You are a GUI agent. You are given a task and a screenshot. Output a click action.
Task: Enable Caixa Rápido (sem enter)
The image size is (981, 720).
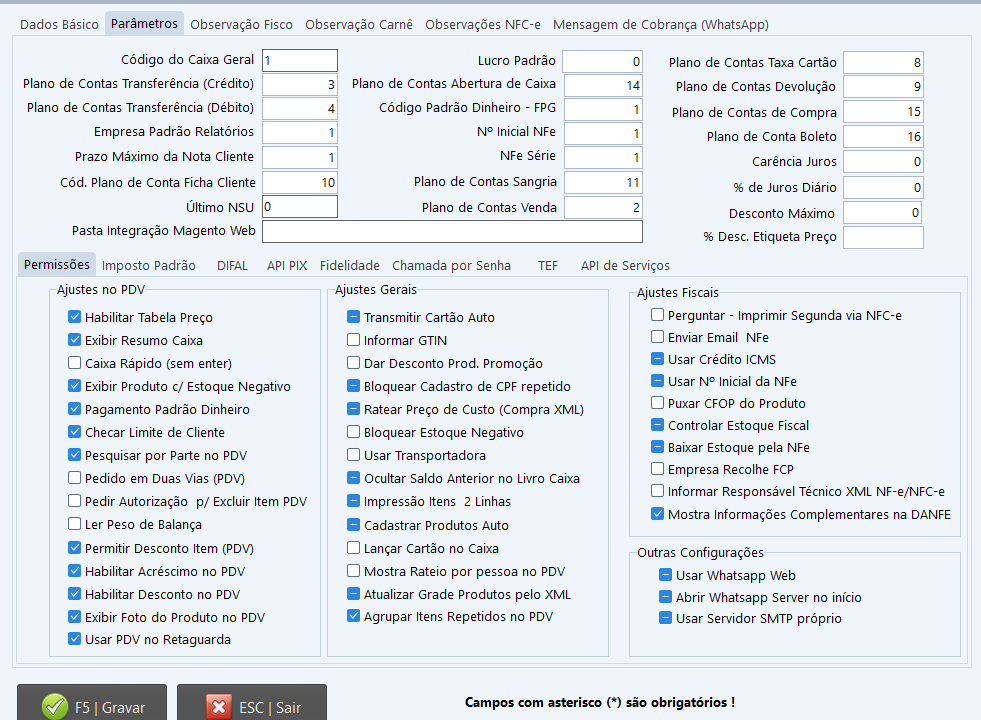74,363
